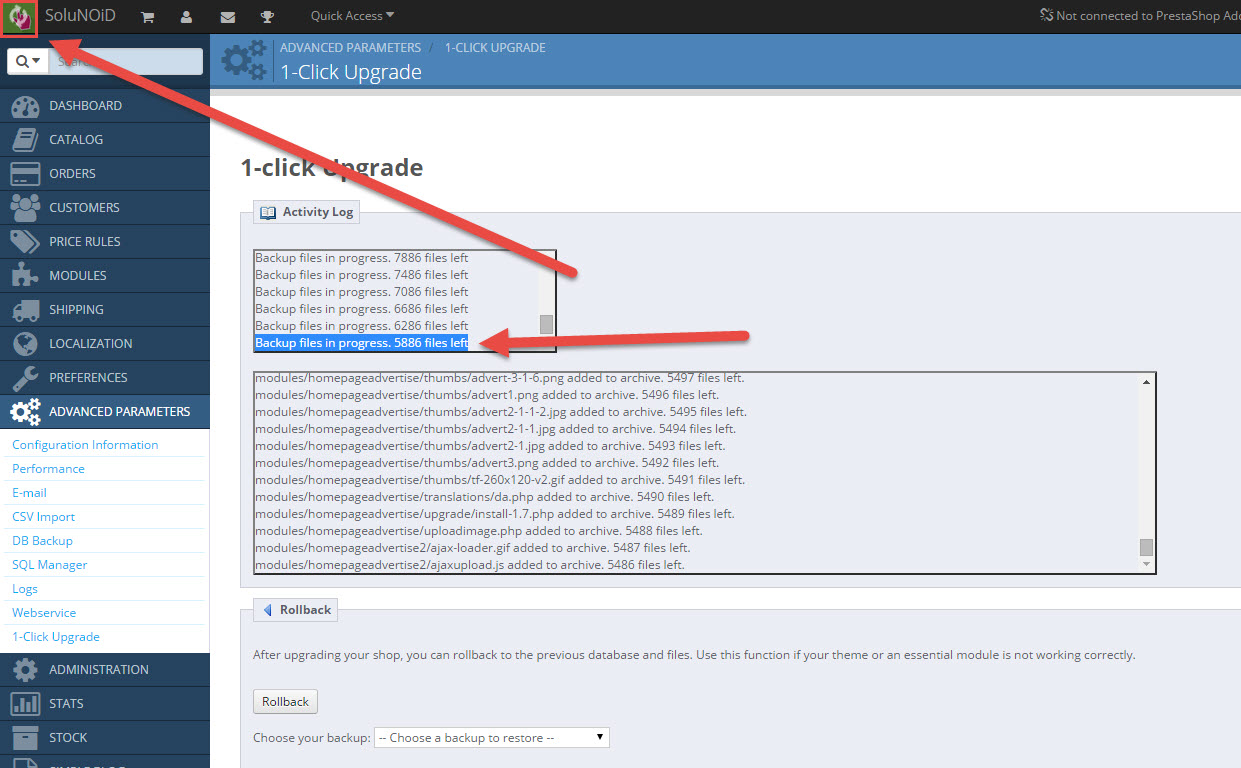Click the page header gears icon
Image resolution: width=1241 pixels, height=768 pixels.
(x=245, y=60)
